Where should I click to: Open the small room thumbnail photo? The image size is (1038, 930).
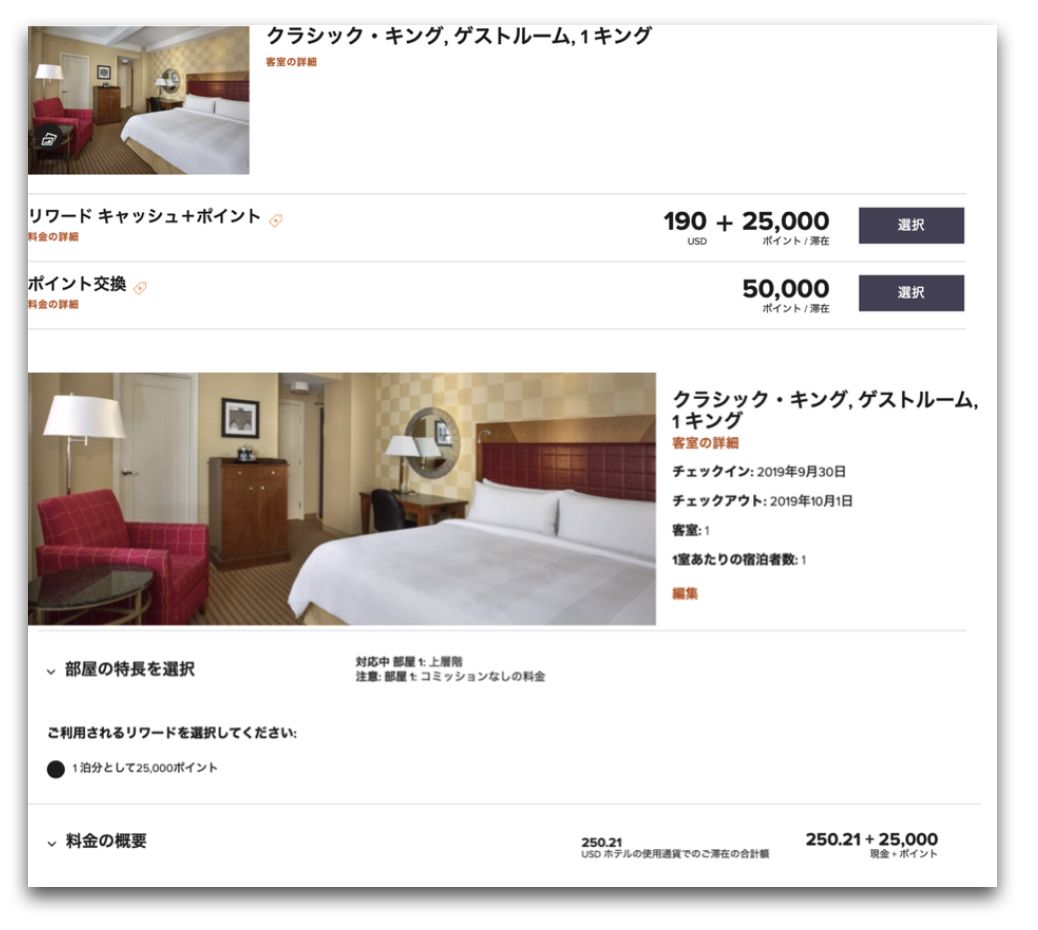[138, 100]
